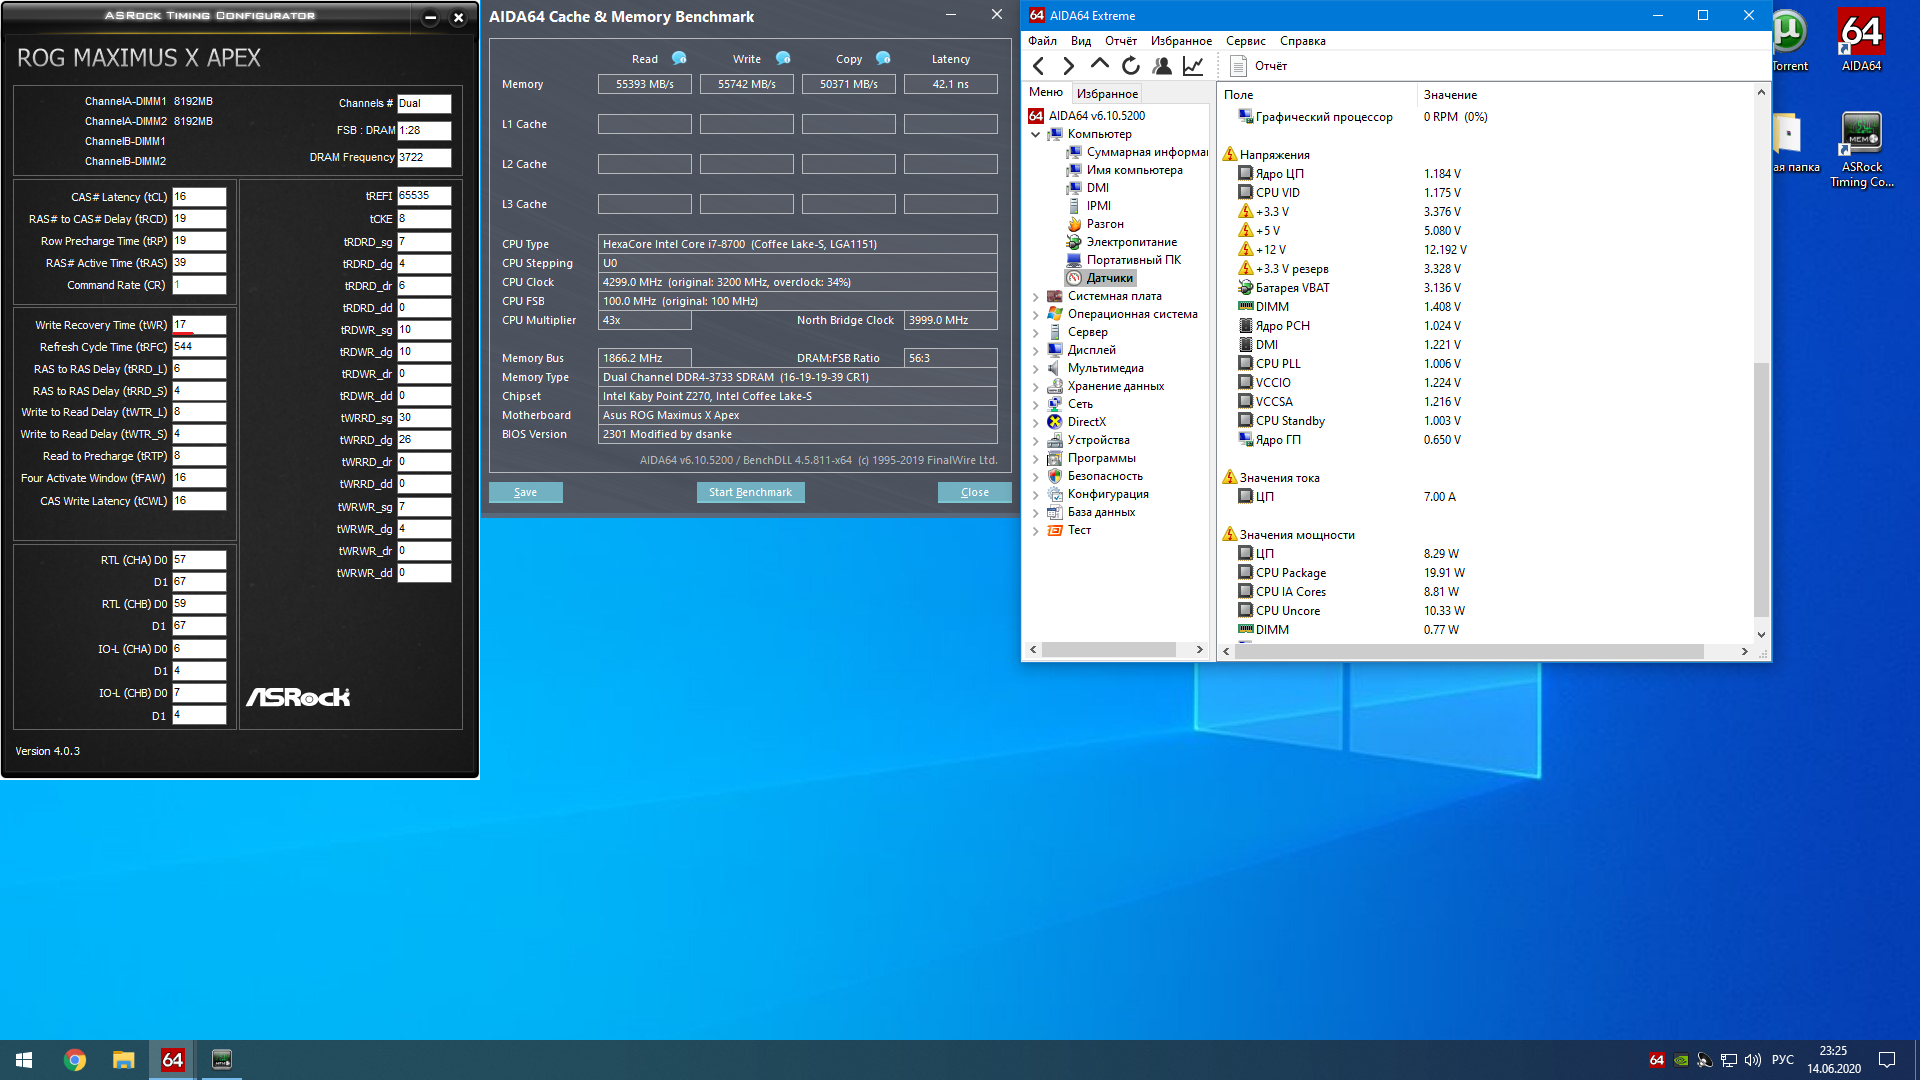Select Разгон item in the tree

pyautogui.click(x=1105, y=224)
